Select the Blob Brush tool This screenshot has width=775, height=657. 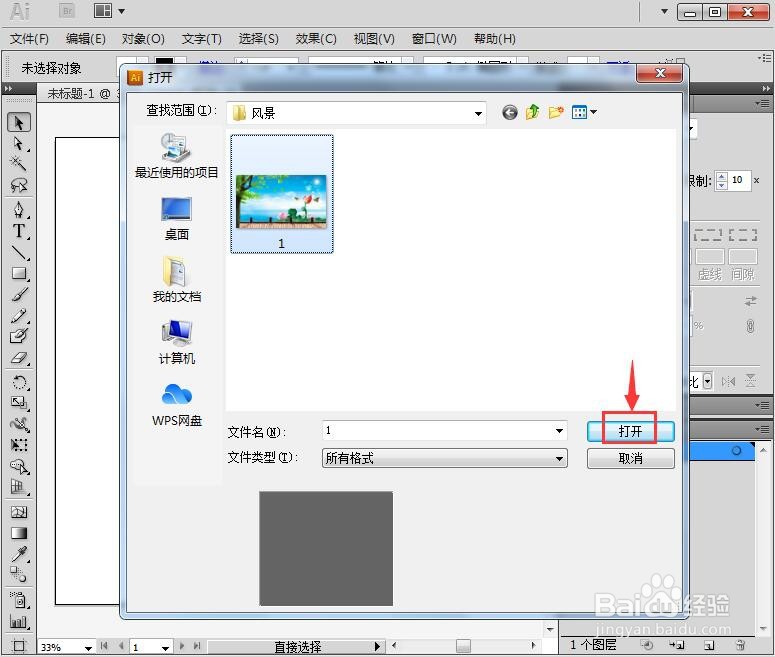coord(19,336)
